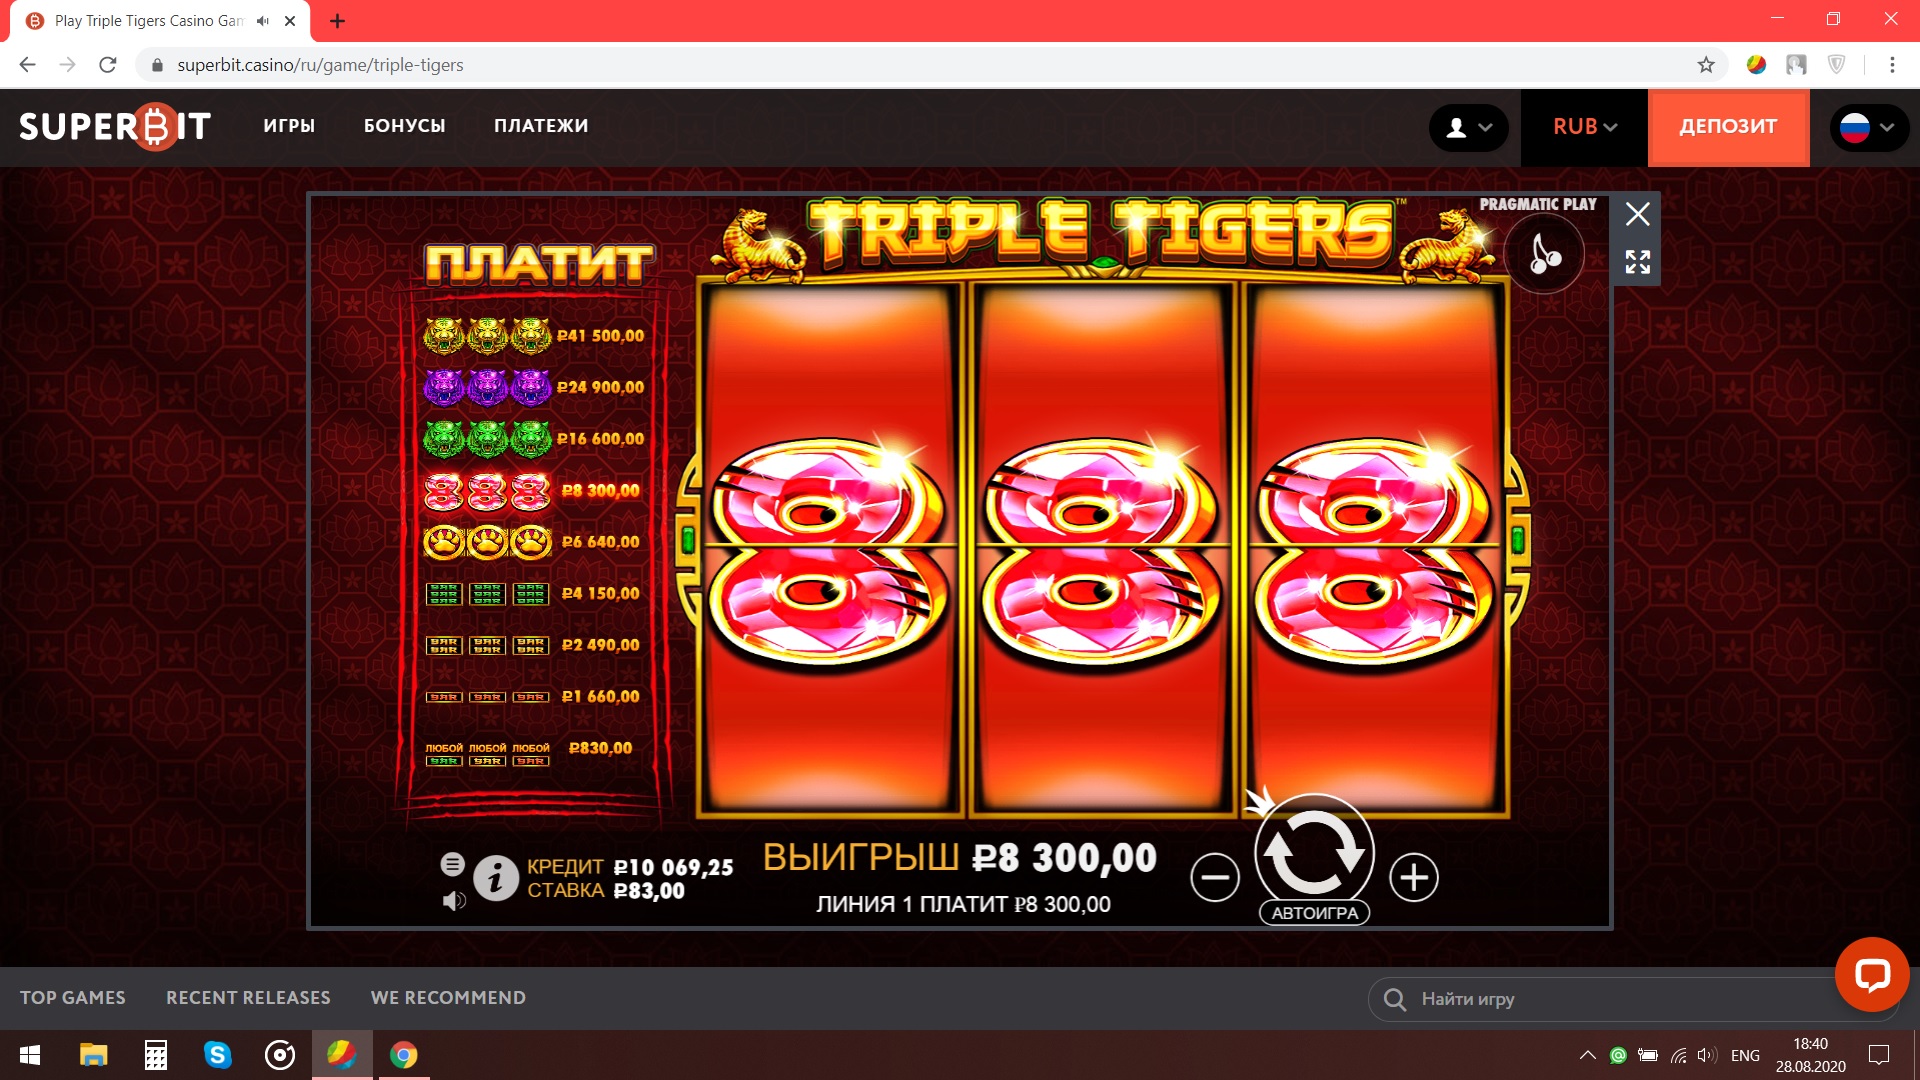Mute the browser tab audio icon
The image size is (1920, 1080).
pyautogui.click(x=263, y=21)
